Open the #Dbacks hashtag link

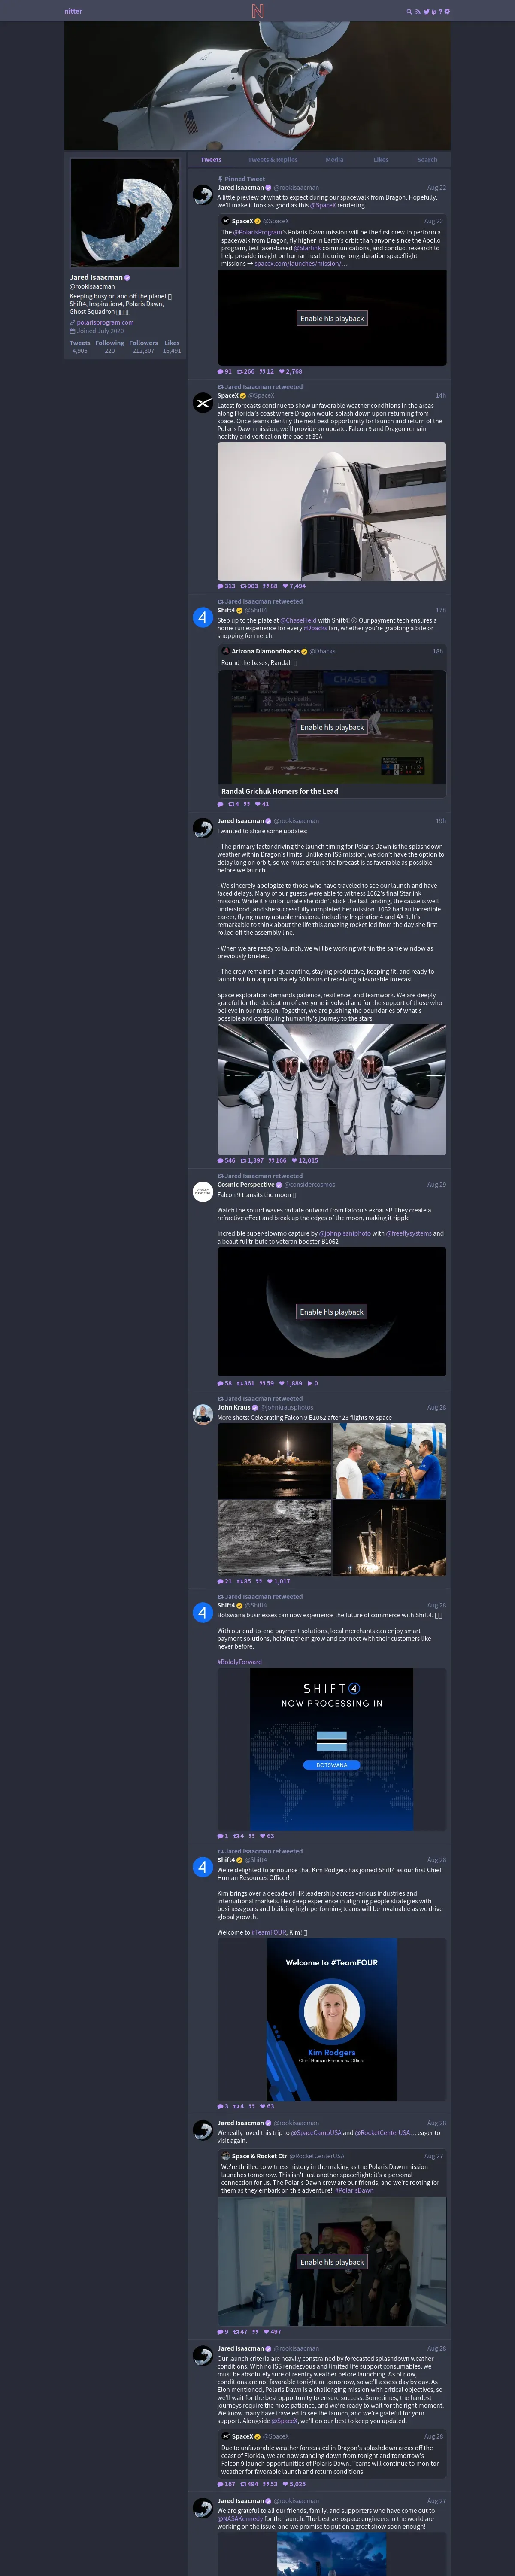(x=315, y=628)
